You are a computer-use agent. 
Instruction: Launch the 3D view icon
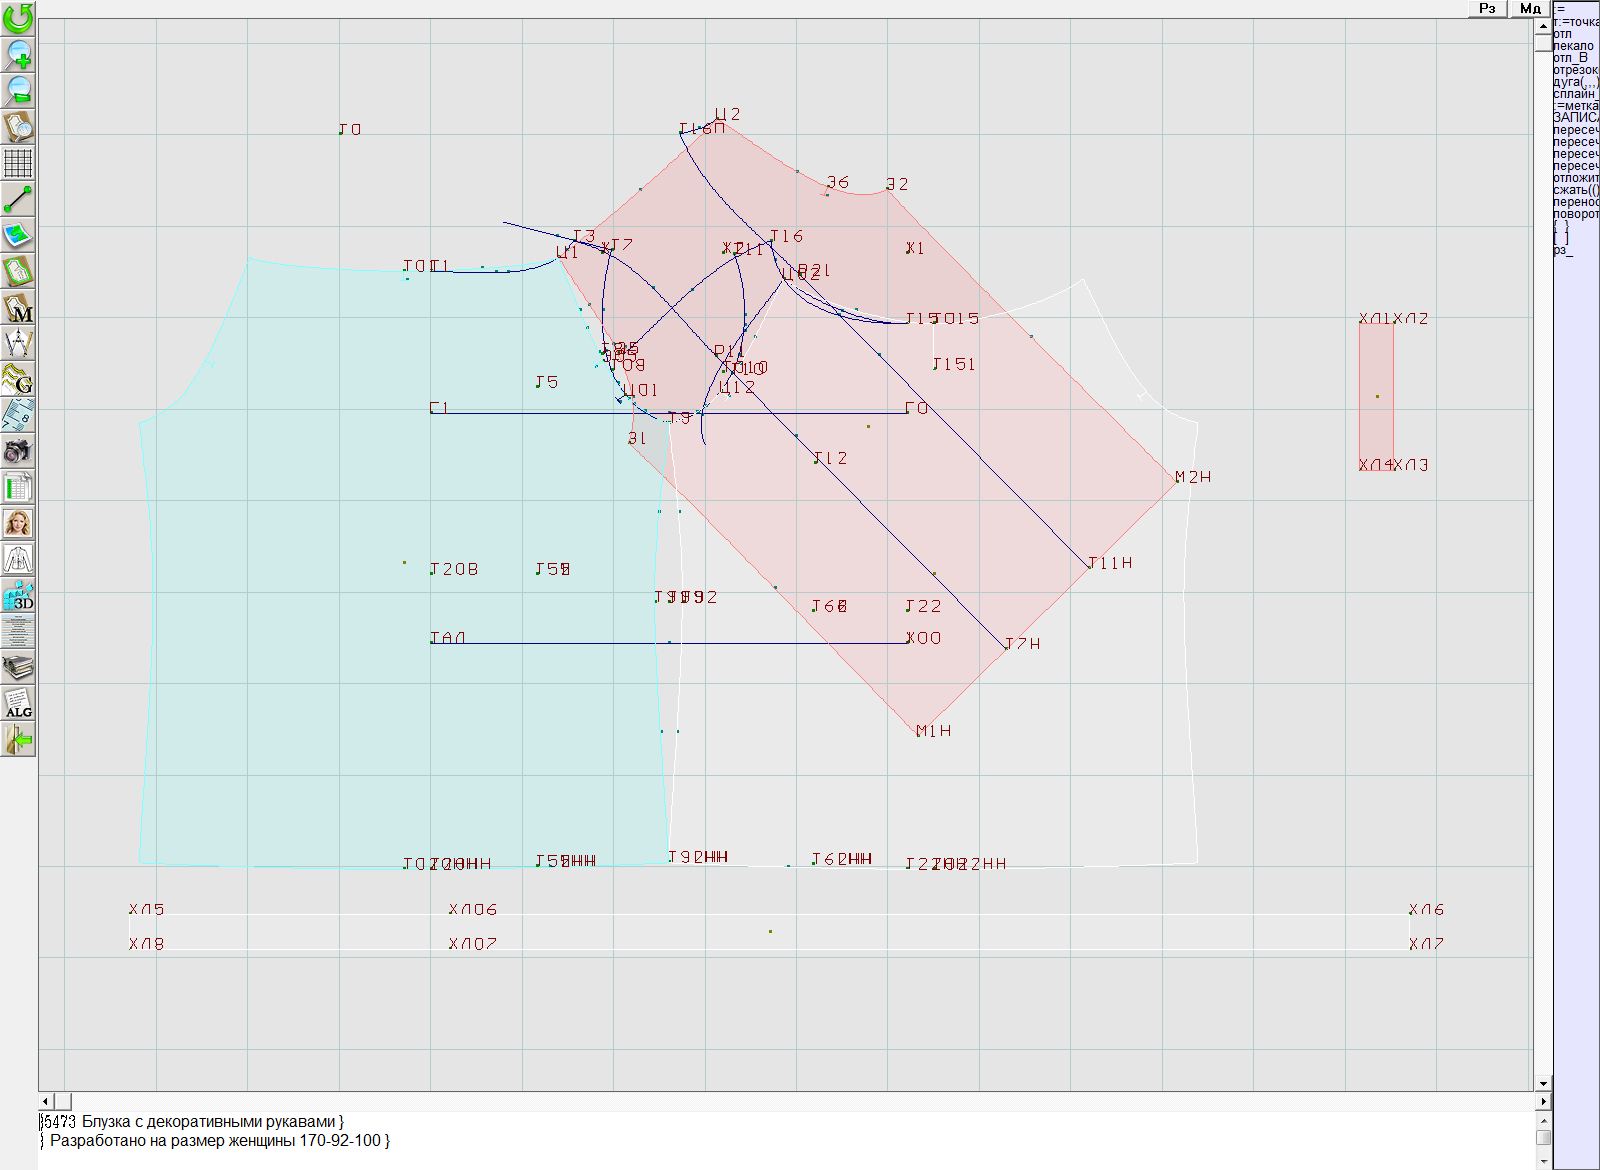click(18, 596)
